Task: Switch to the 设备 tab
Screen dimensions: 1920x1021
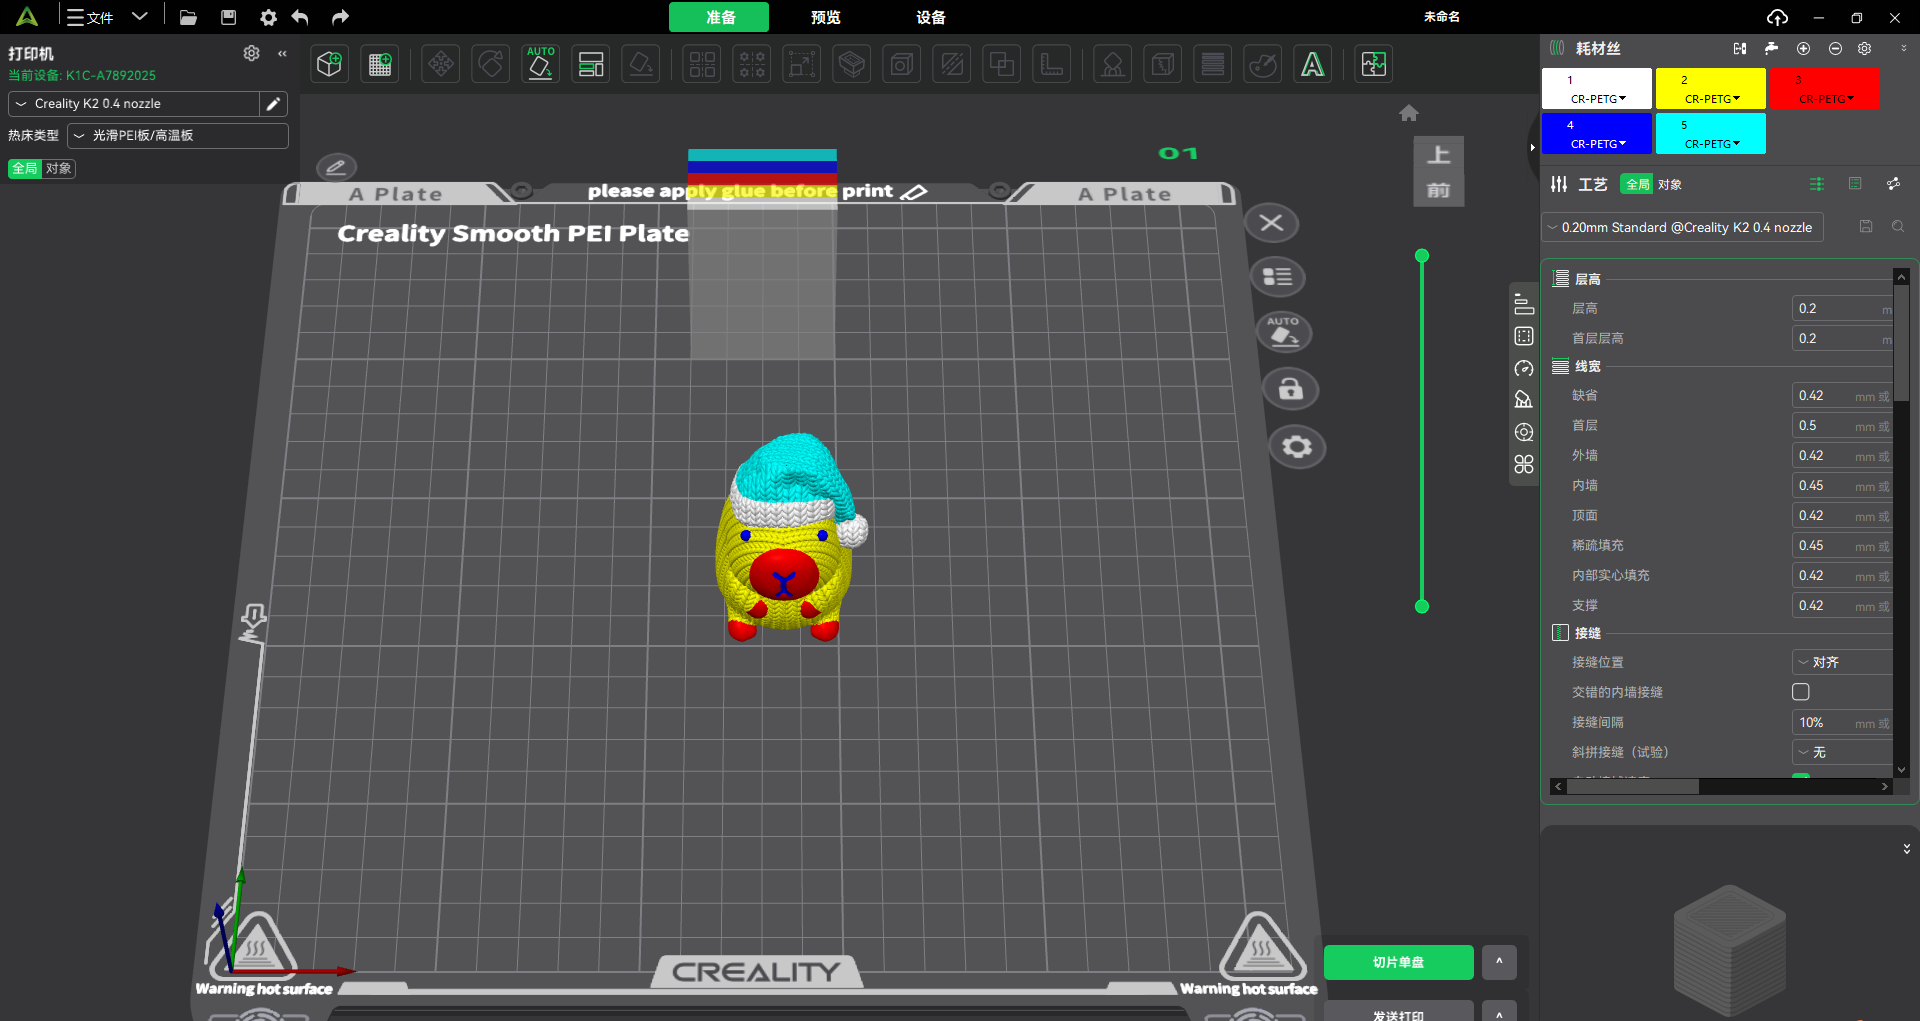Action: coord(931,17)
